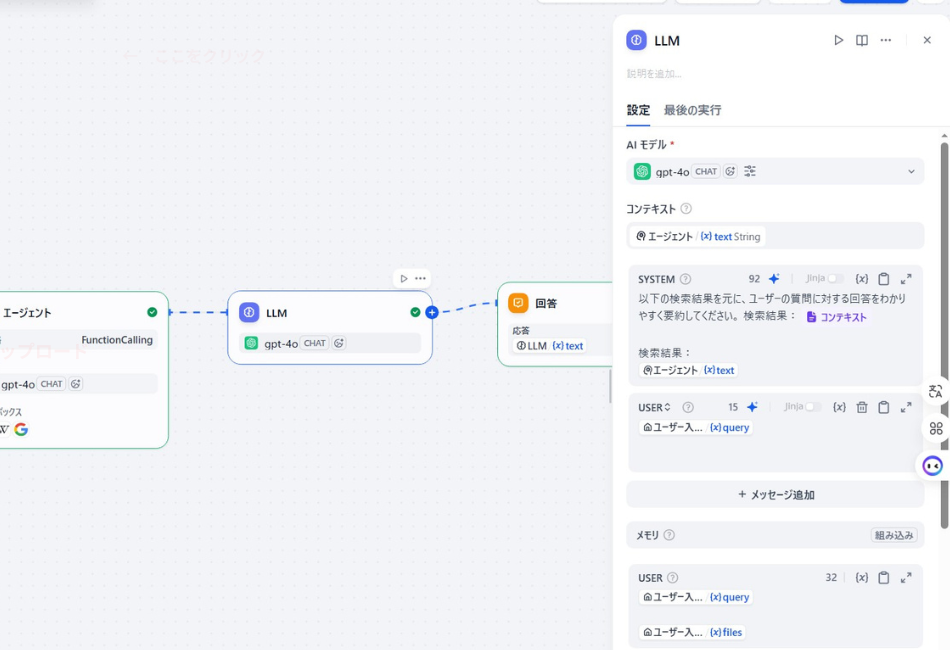Open the translation tool floating icon
950x650 pixels.
(x=934, y=392)
